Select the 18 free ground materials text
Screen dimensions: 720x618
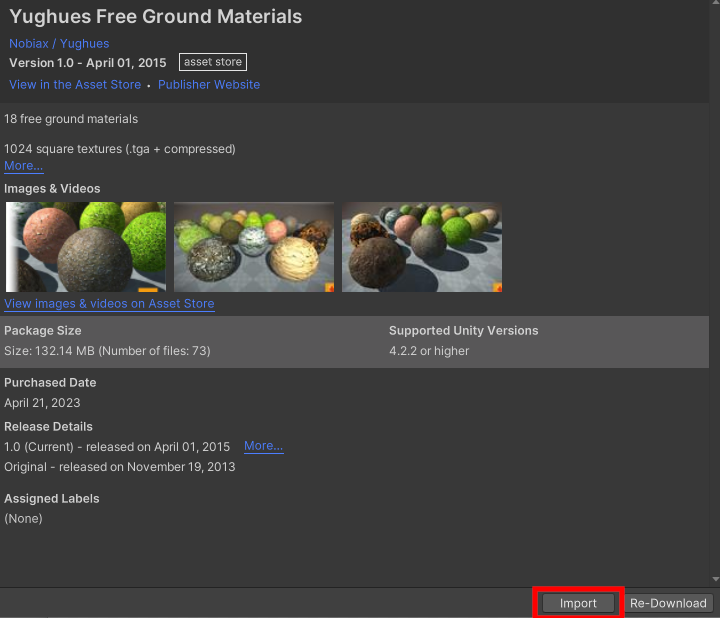click(x=71, y=119)
